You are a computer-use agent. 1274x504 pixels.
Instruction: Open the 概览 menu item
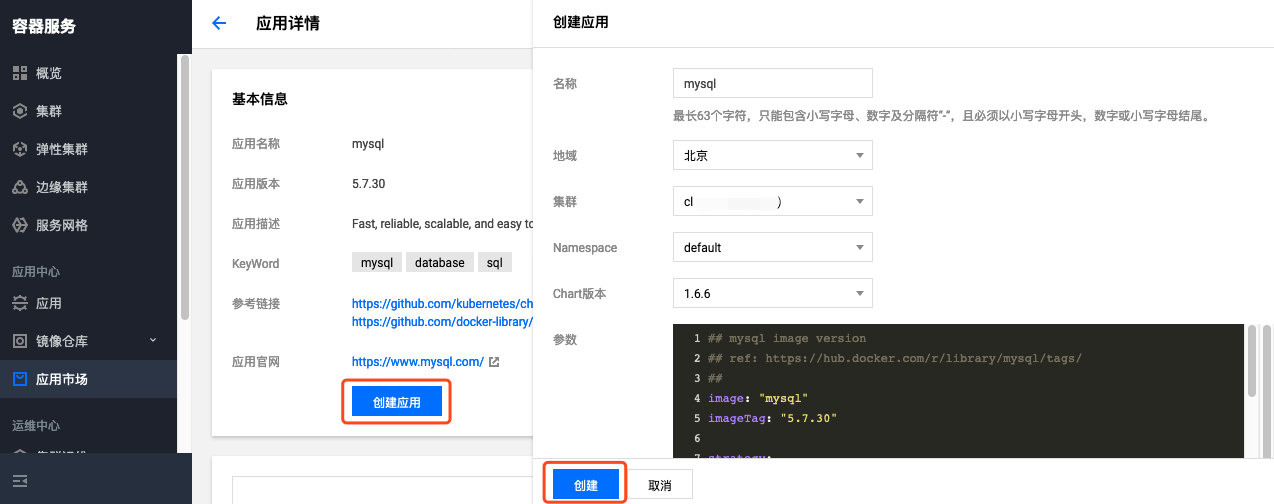tap(88, 73)
